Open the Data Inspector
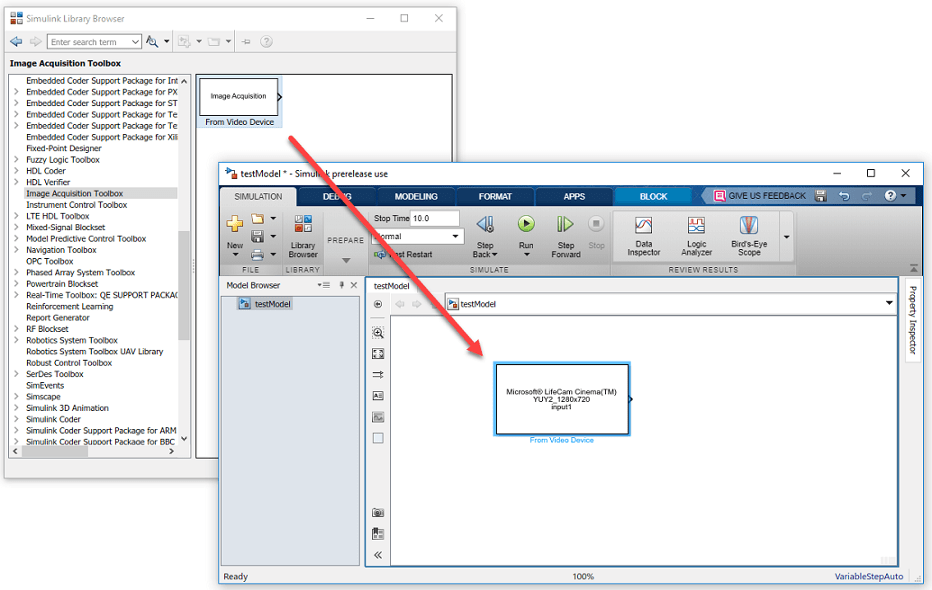 click(x=644, y=236)
